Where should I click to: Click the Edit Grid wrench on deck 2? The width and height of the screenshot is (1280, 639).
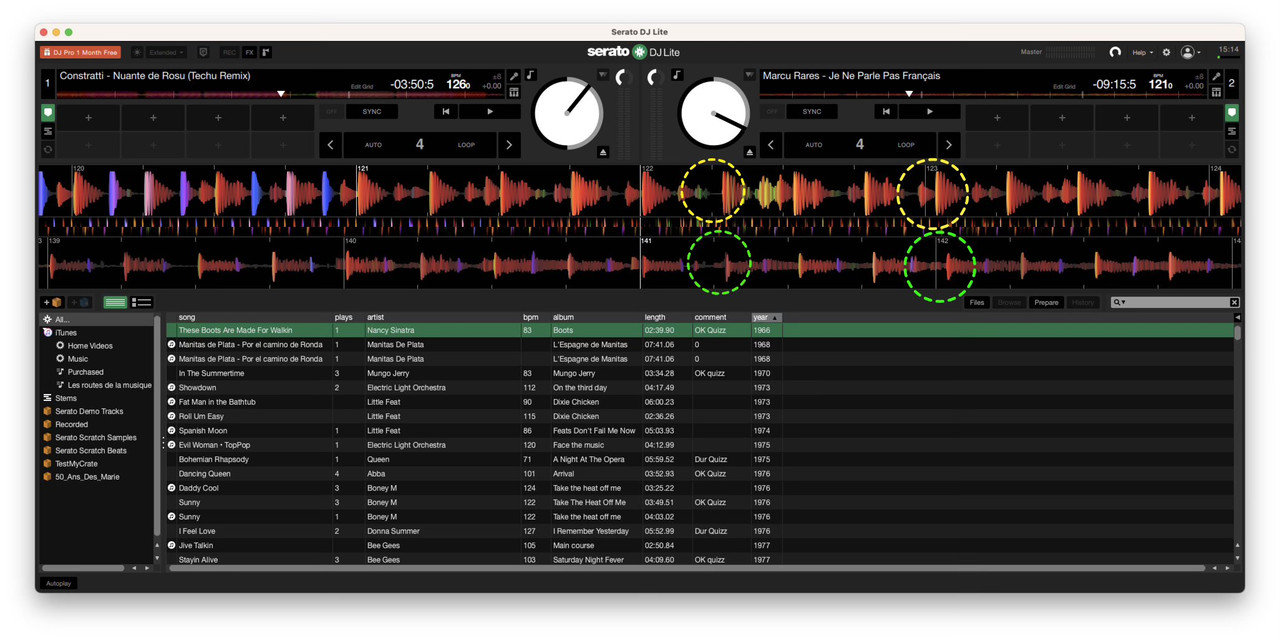coord(1216,76)
